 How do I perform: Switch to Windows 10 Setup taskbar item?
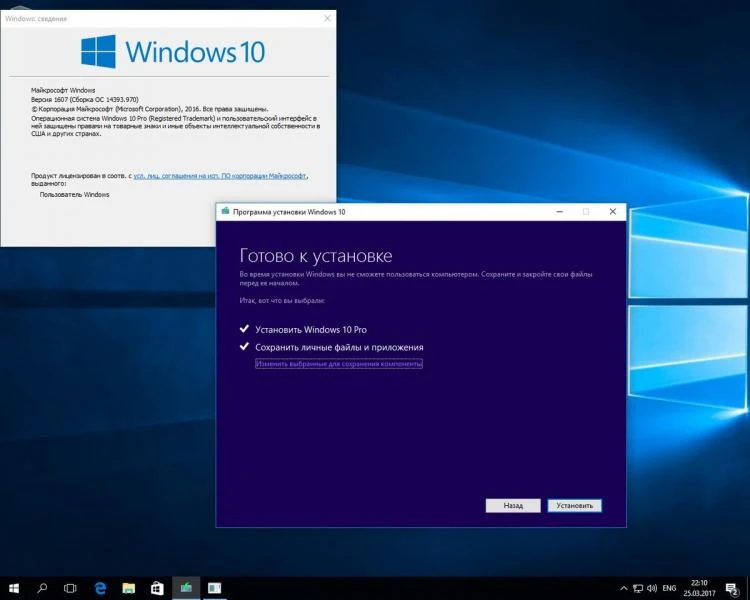186,588
